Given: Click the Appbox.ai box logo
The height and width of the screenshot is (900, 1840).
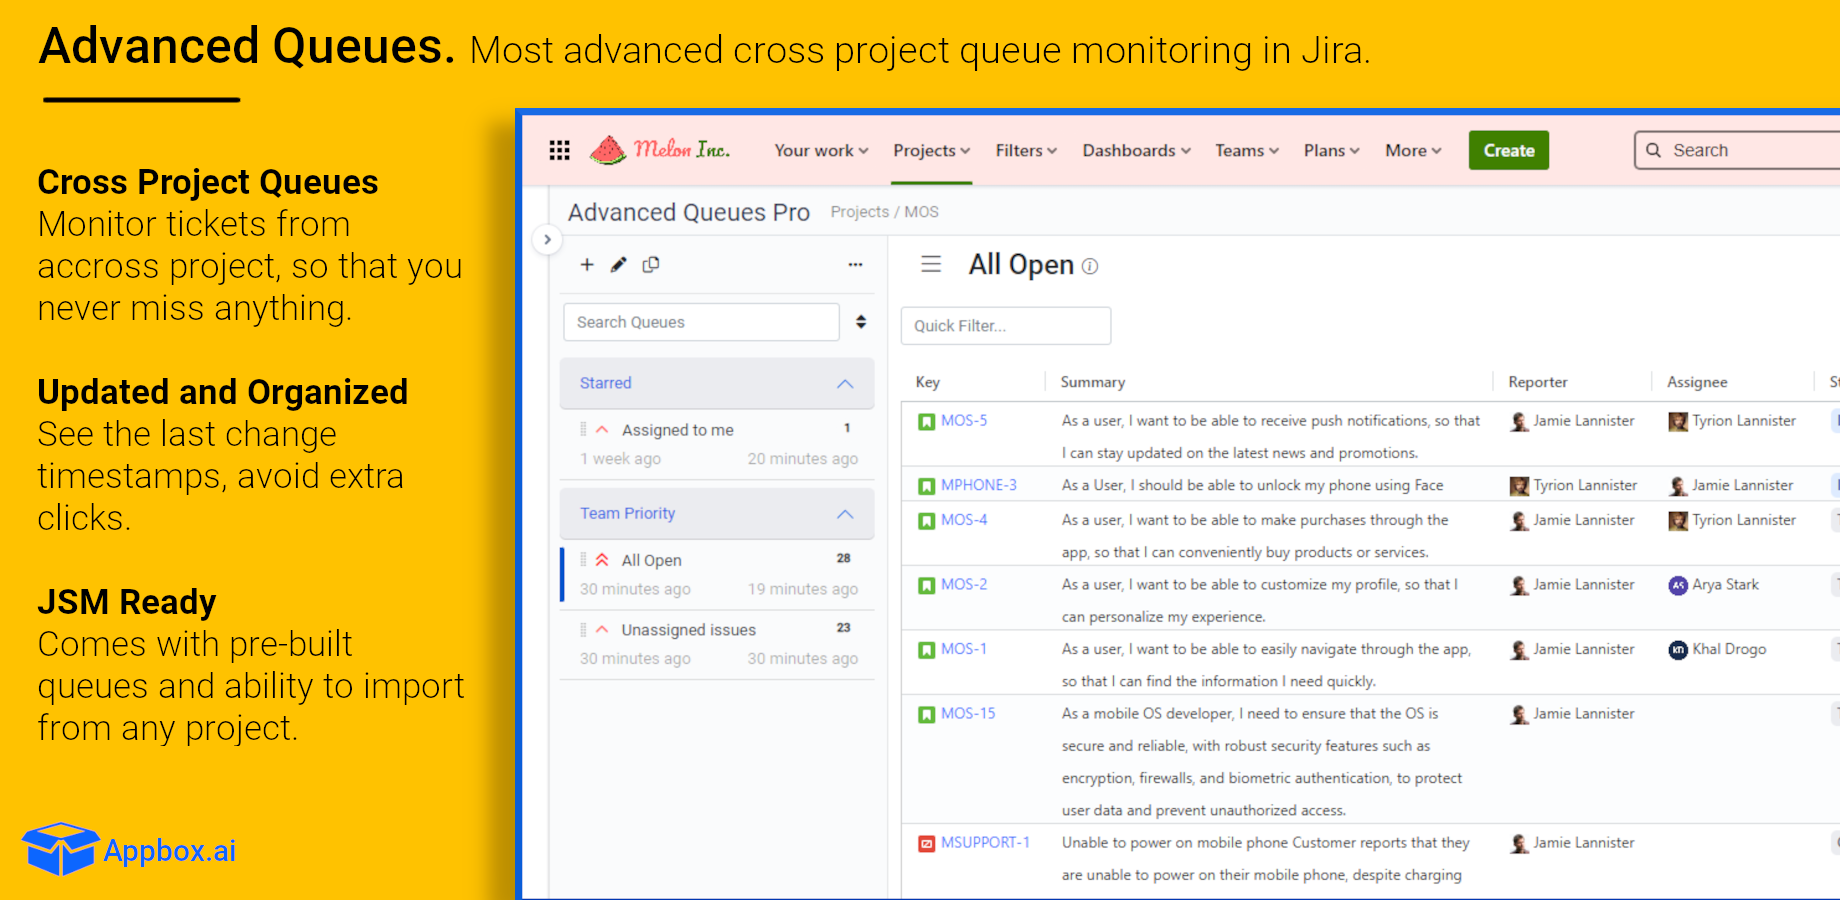Looking at the screenshot, I should [x=60, y=849].
